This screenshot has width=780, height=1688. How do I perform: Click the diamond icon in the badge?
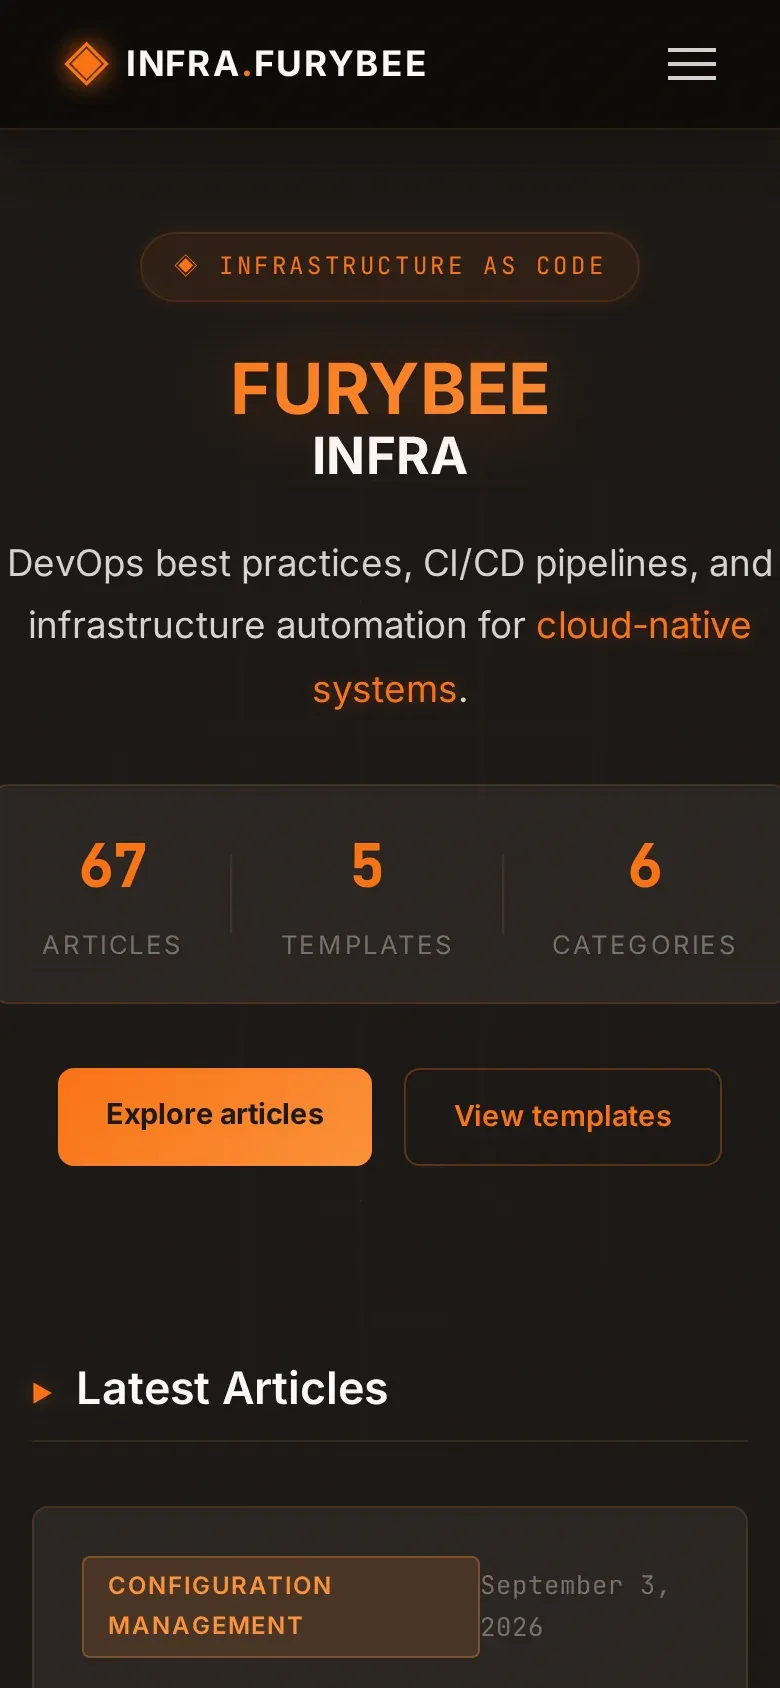click(186, 265)
